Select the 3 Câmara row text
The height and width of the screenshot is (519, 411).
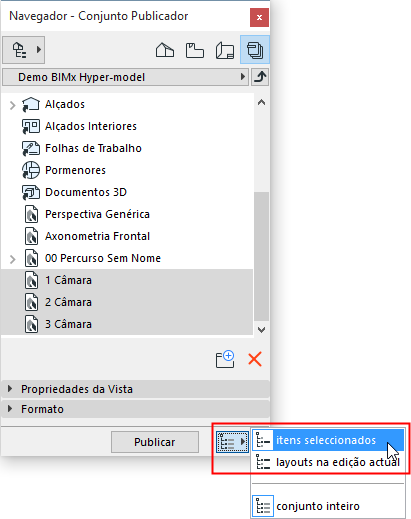(68, 324)
